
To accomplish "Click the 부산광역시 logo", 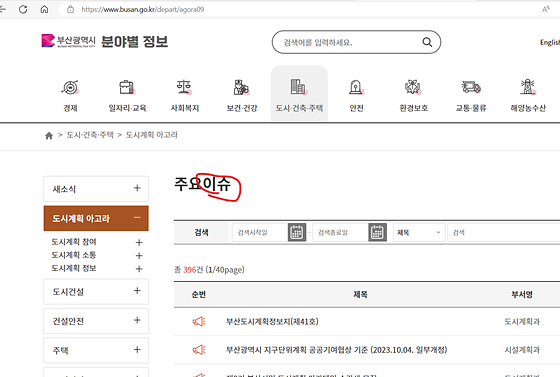I will click(68, 41).
